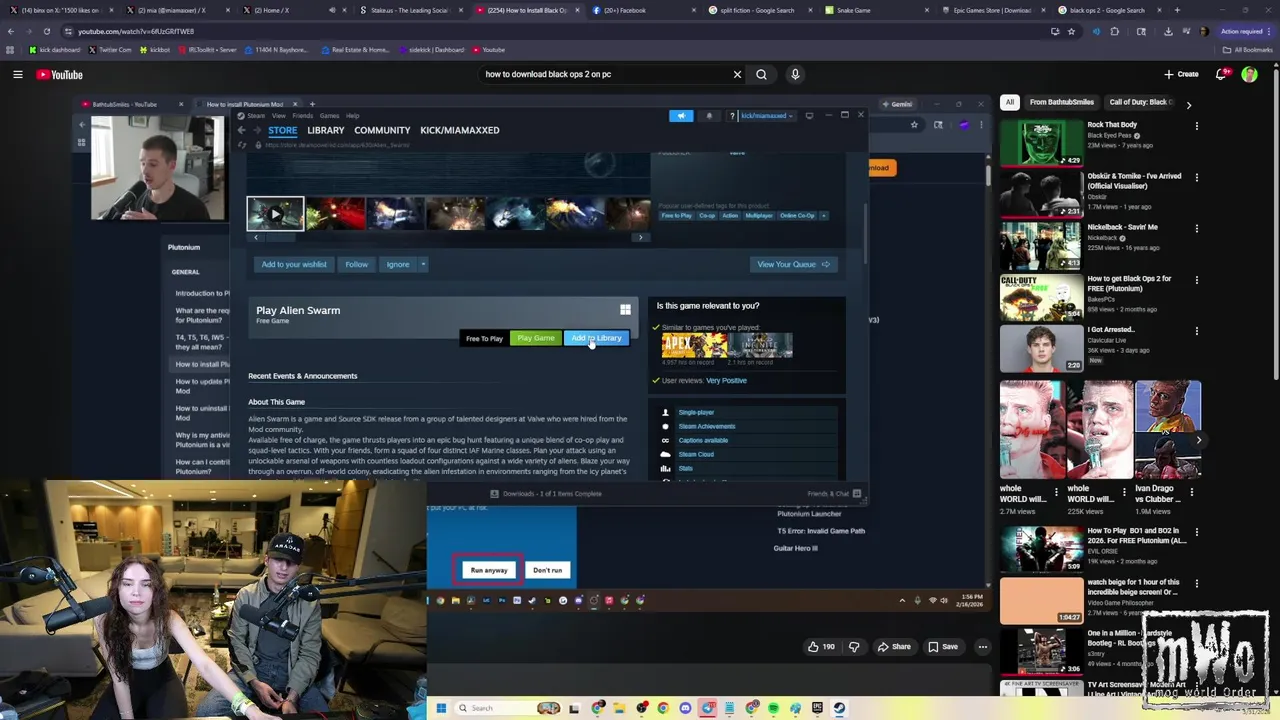
Task: Click Steam STORE tab in video
Action: [282, 130]
